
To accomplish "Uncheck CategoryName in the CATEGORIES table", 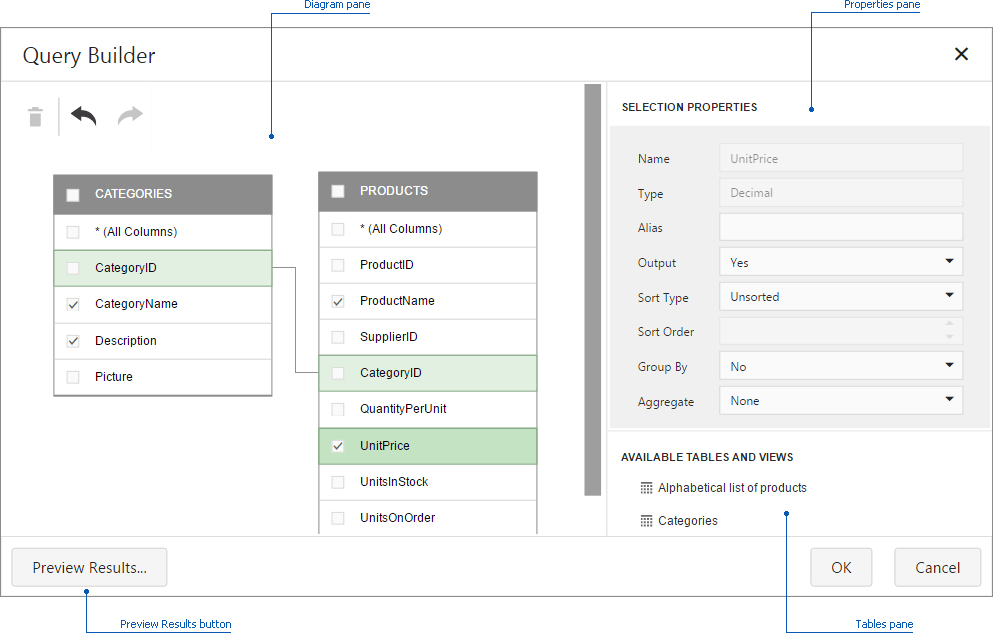I will (x=72, y=304).
